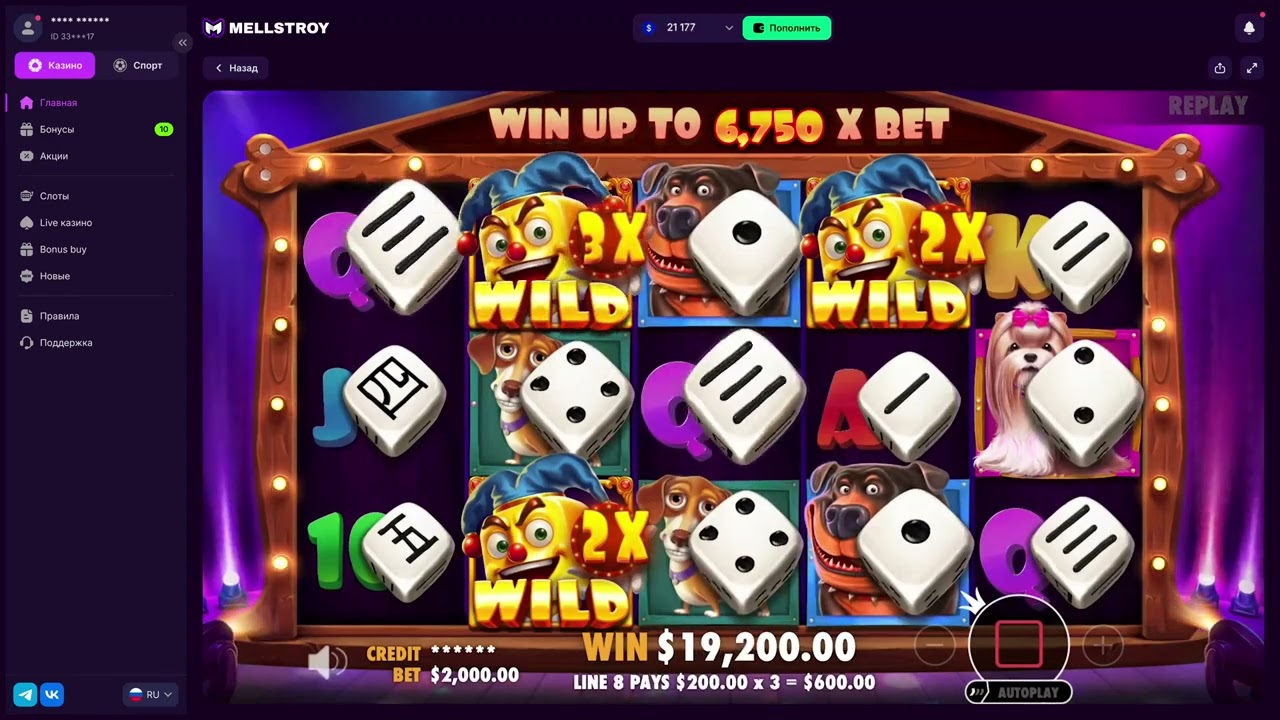Viewport: 1280px width, 720px height.
Task: Toggle AUTOPLAY in the slot game
Action: pyautogui.click(x=1018, y=692)
